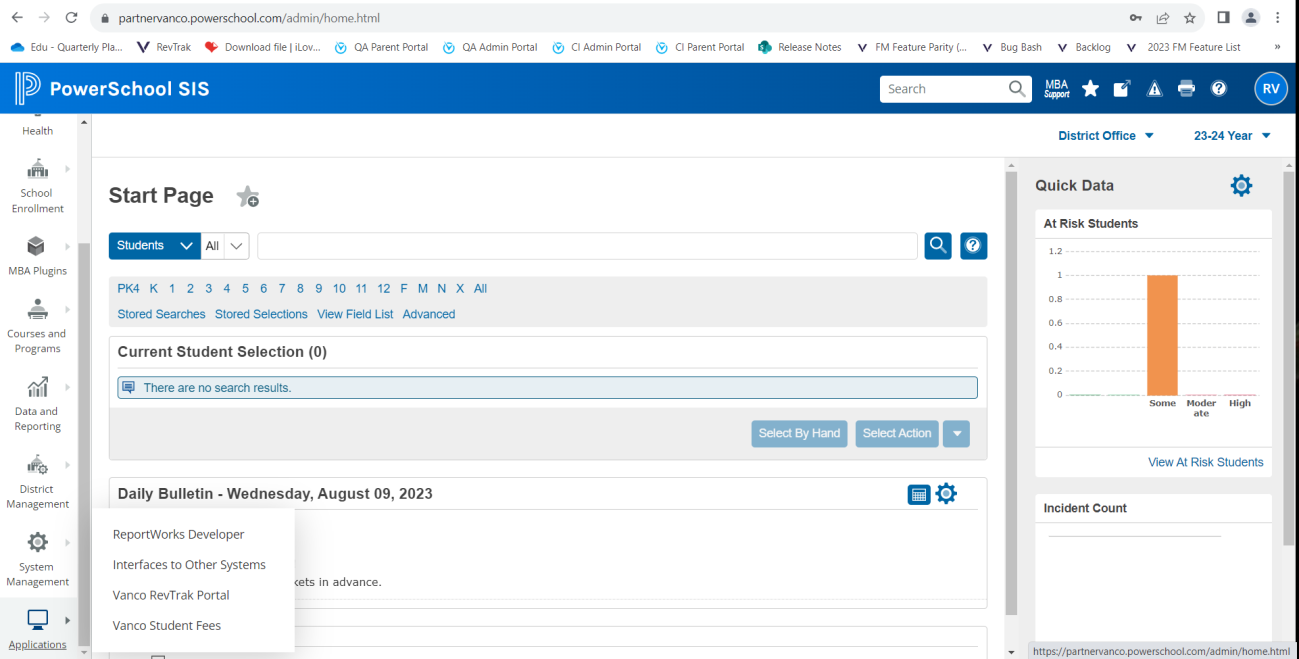Click the blue magnifier search button
The width and height of the screenshot is (1299, 659).
(938, 246)
